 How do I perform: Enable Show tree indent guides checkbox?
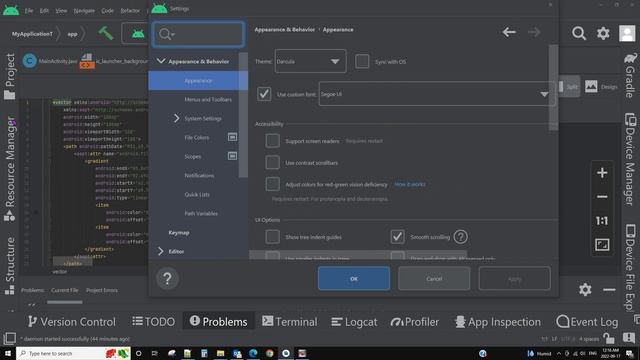pyautogui.click(x=272, y=237)
